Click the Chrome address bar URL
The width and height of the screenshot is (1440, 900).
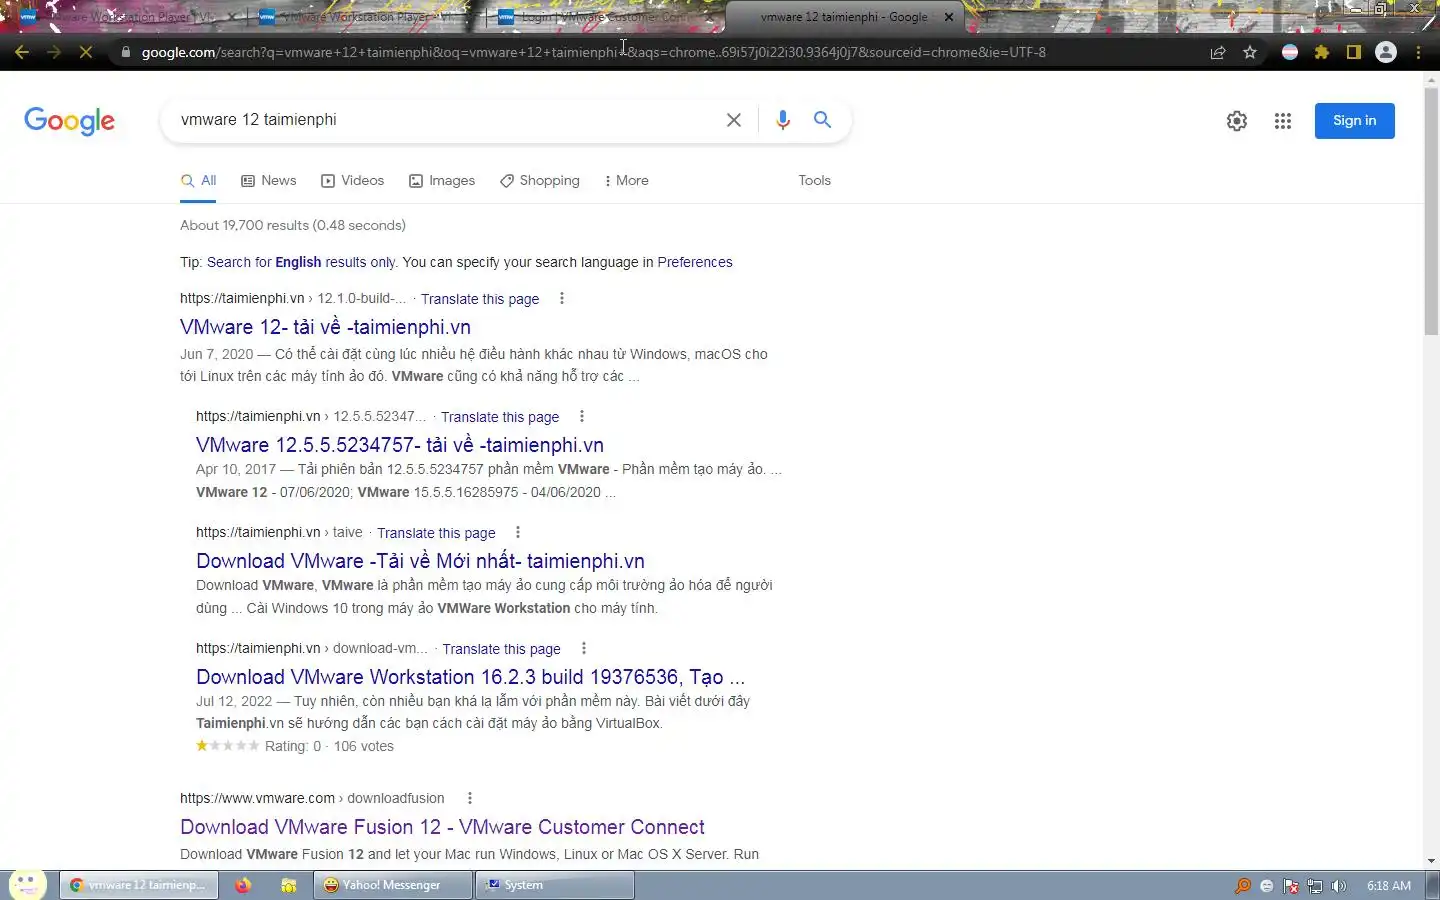pos(593,52)
